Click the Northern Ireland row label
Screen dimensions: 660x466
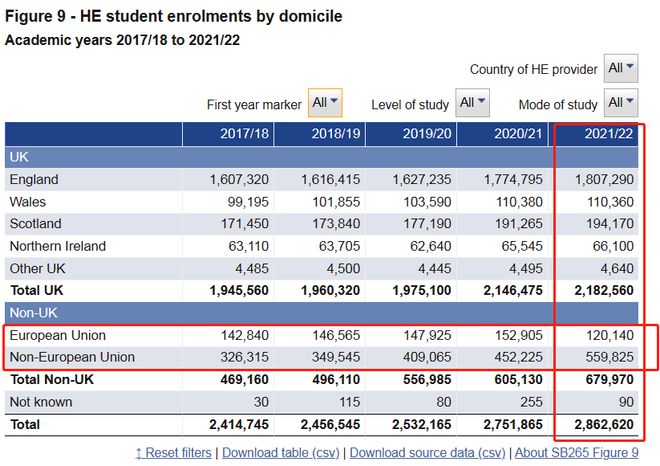[x=58, y=246]
